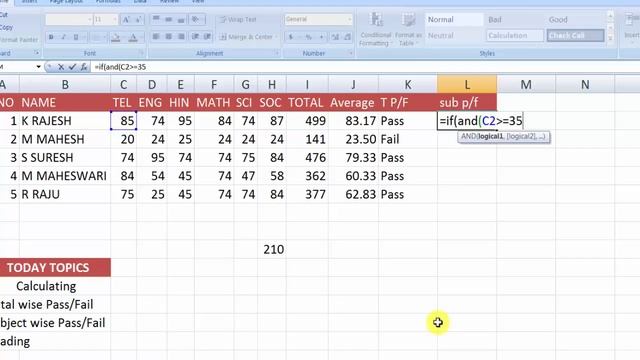
Task: Center text horizontally in the cell
Action: click(x=169, y=37)
